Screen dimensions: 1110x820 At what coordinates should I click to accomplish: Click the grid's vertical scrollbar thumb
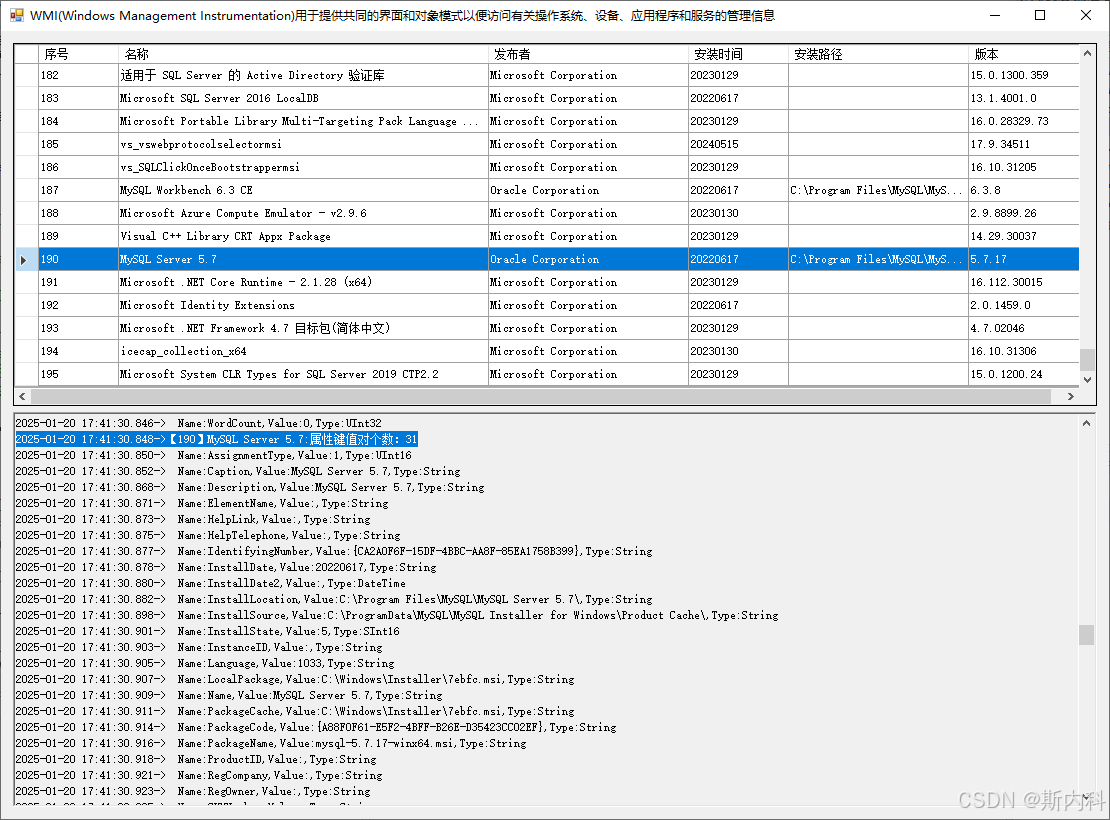pos(1087,360)
